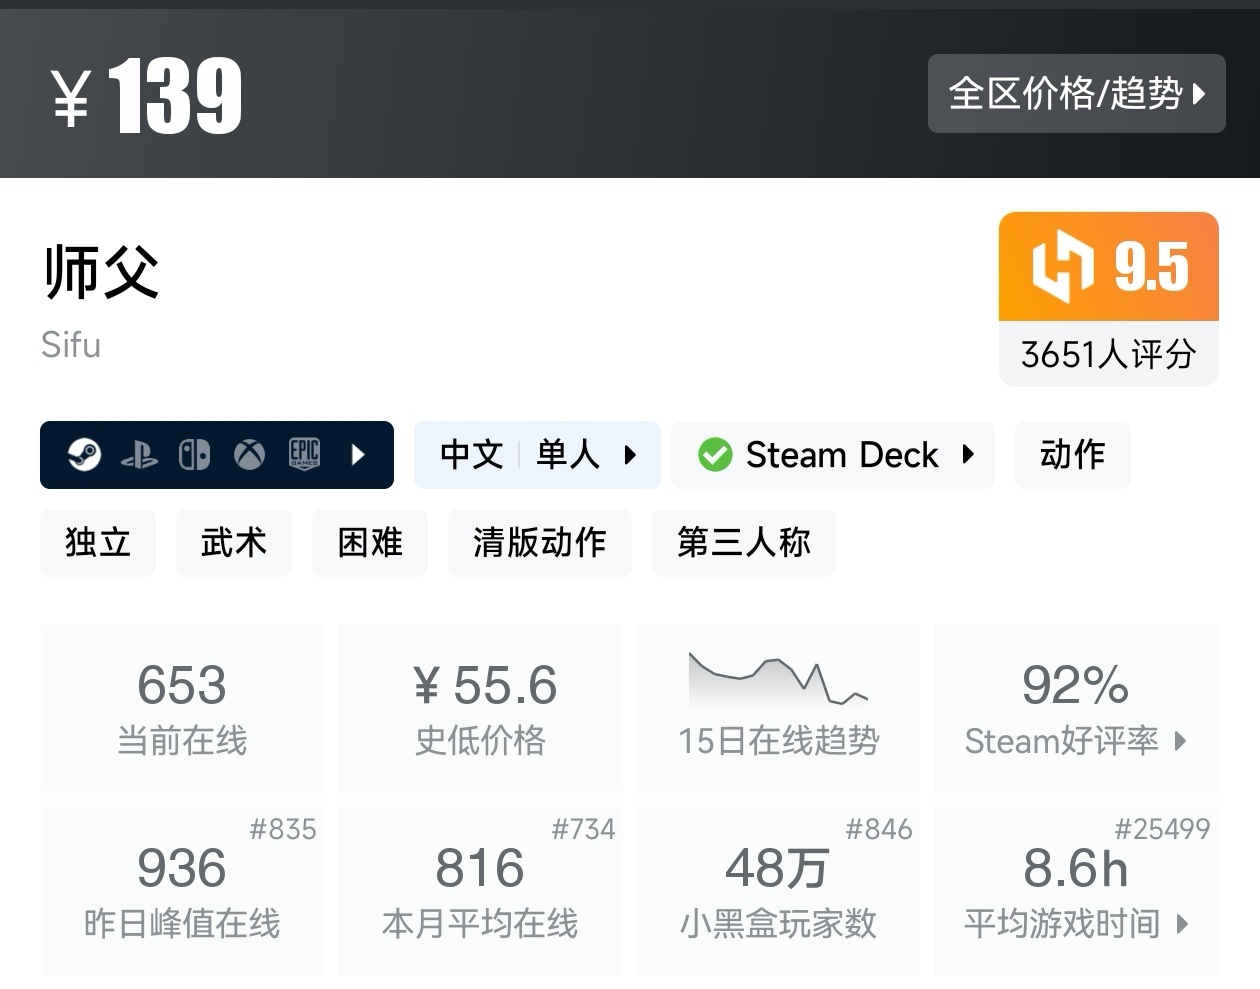Select the 困难 tag
1260x989 pixels.
click(x=370, y=543)
